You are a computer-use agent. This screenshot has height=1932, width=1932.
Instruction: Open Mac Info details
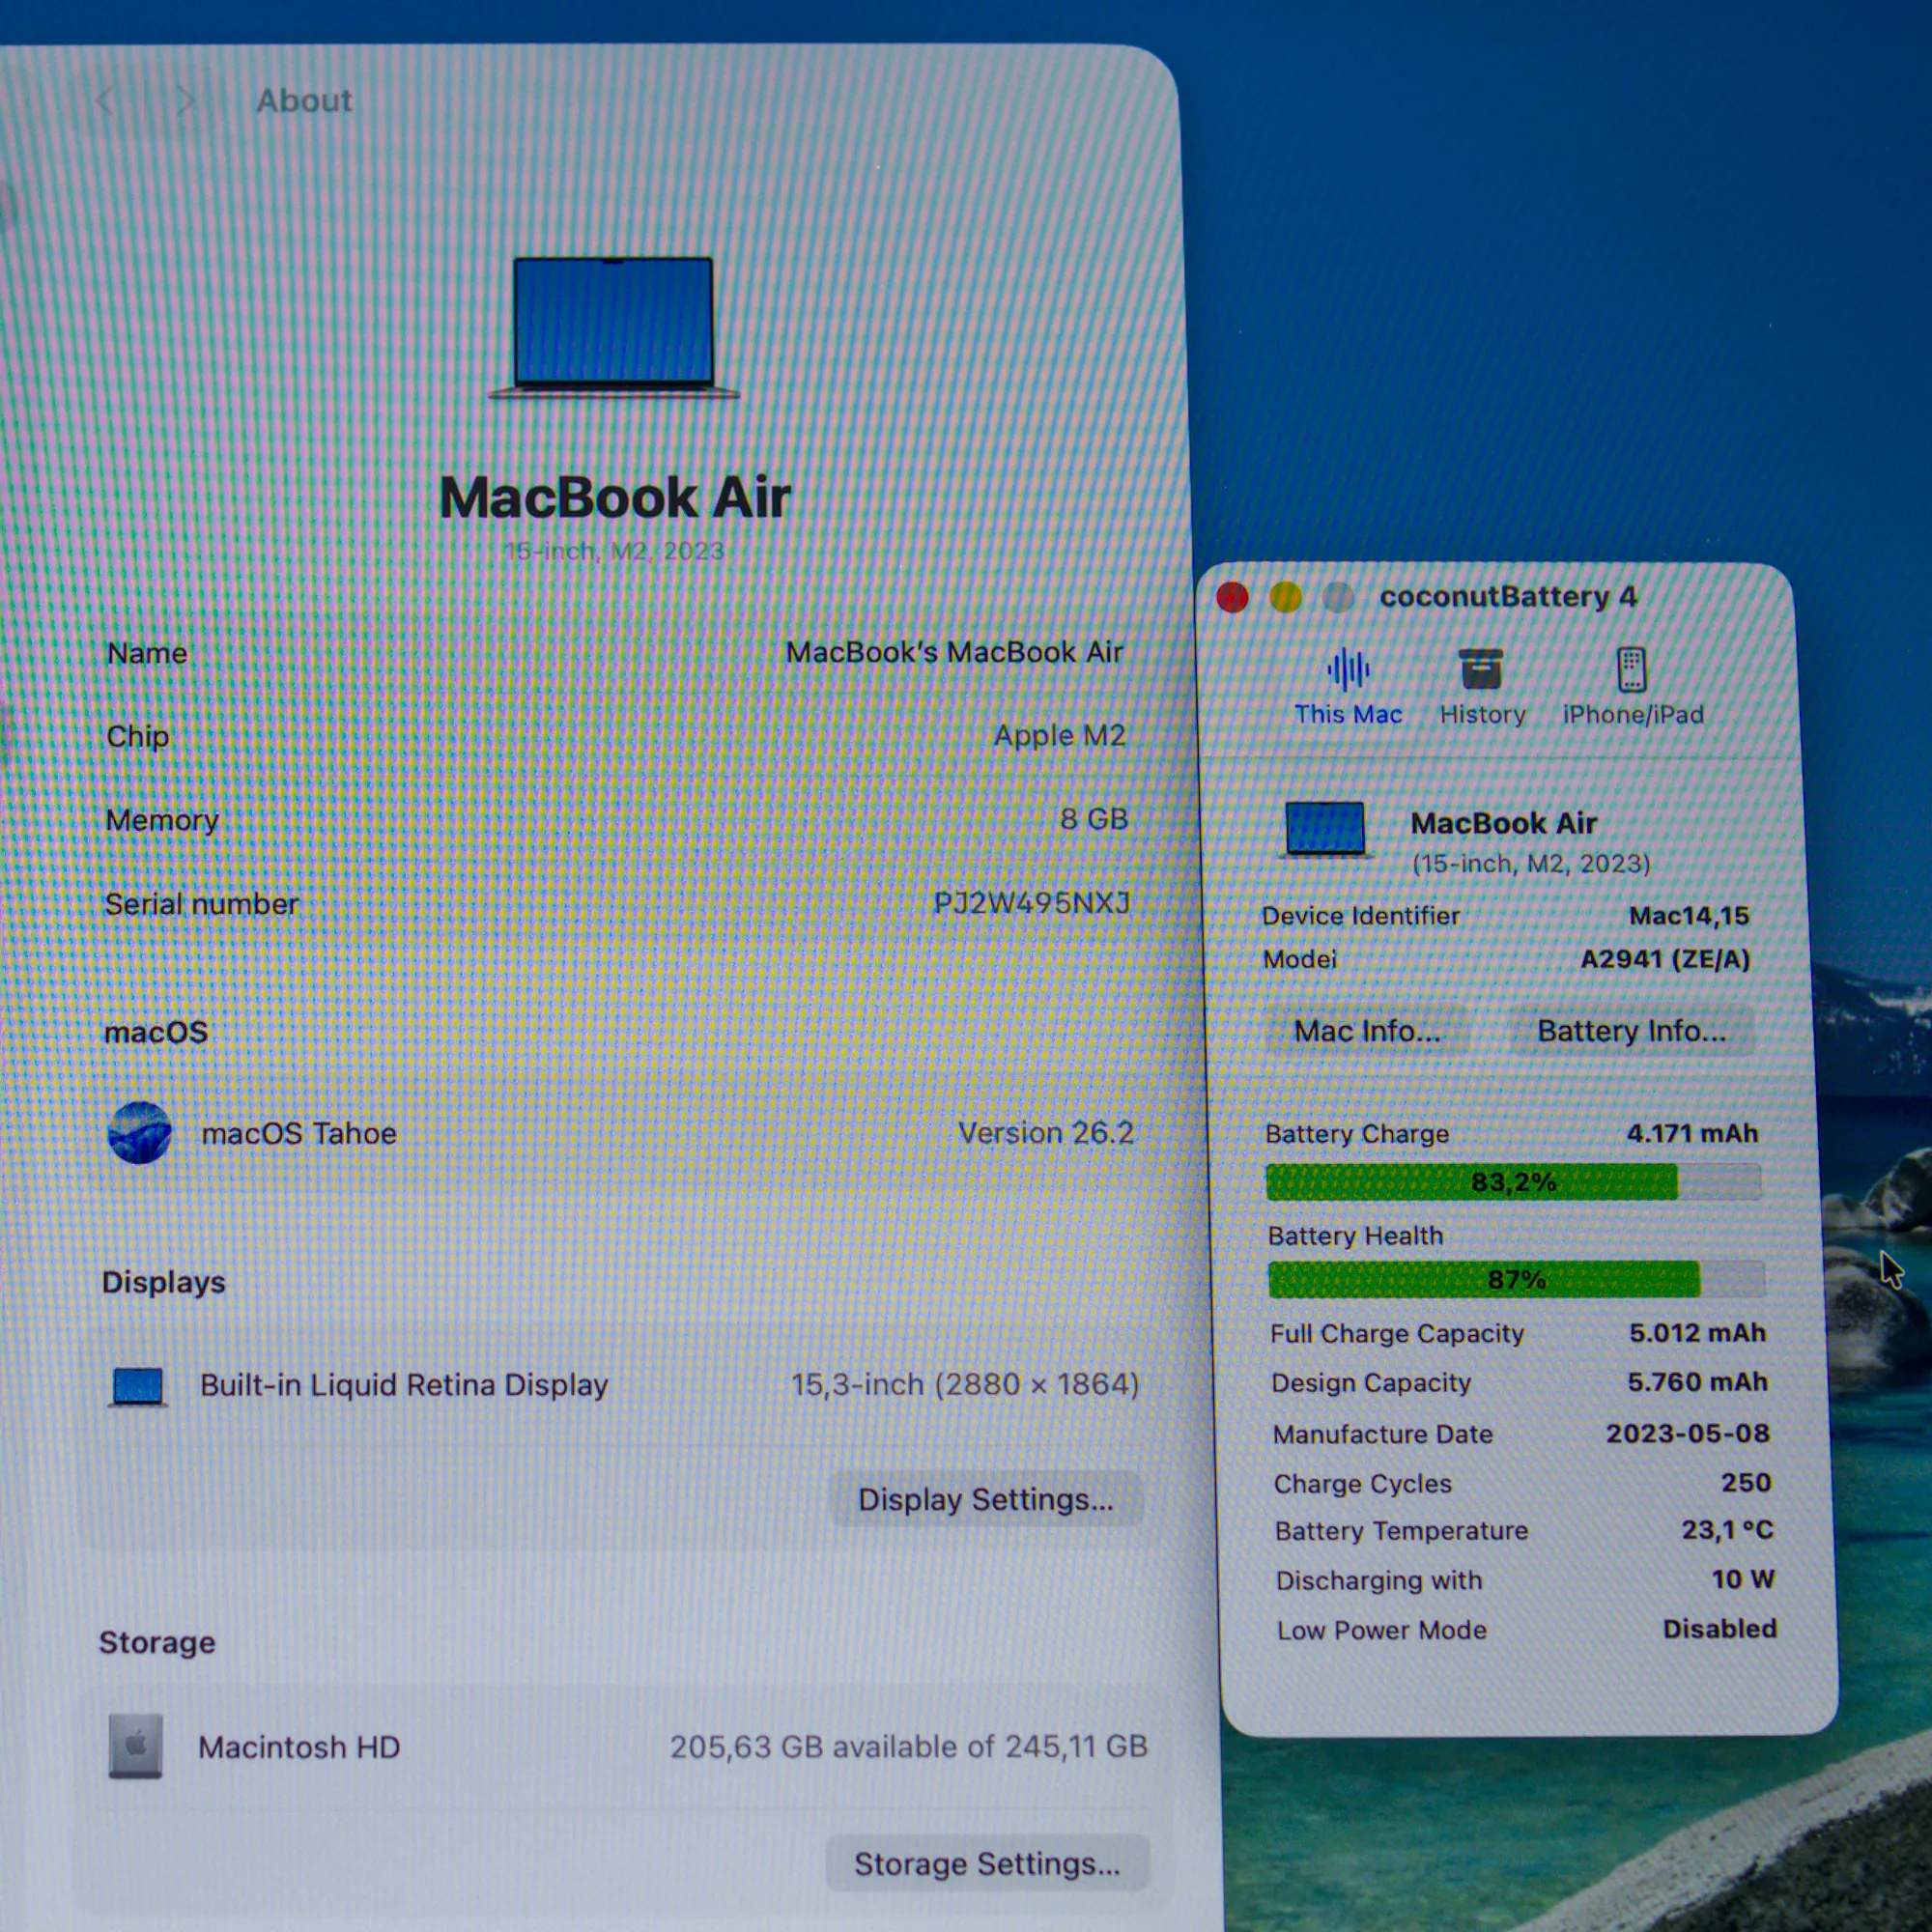coord(1367,1031)
